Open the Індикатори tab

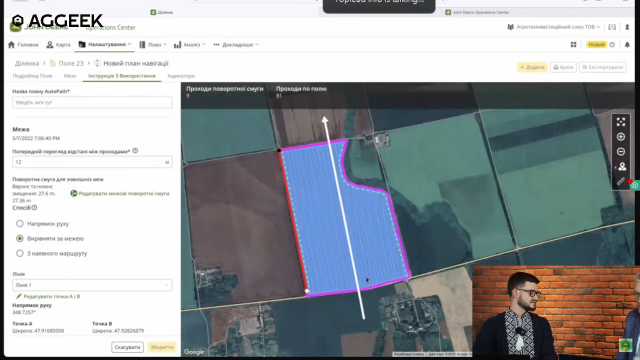pyautogui.click(x=181, y=76)
